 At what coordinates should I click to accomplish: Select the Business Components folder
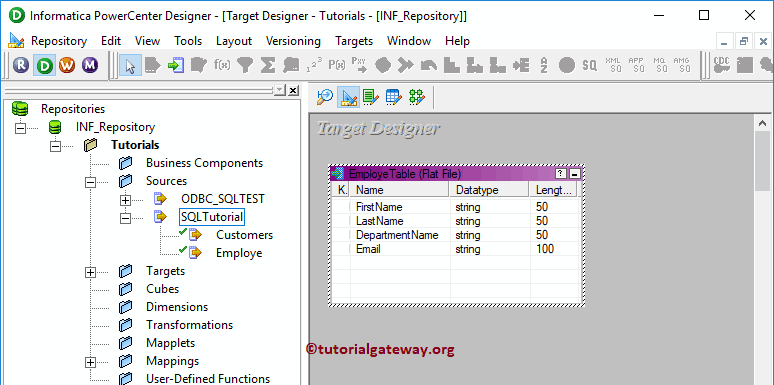tap(204, 163)
